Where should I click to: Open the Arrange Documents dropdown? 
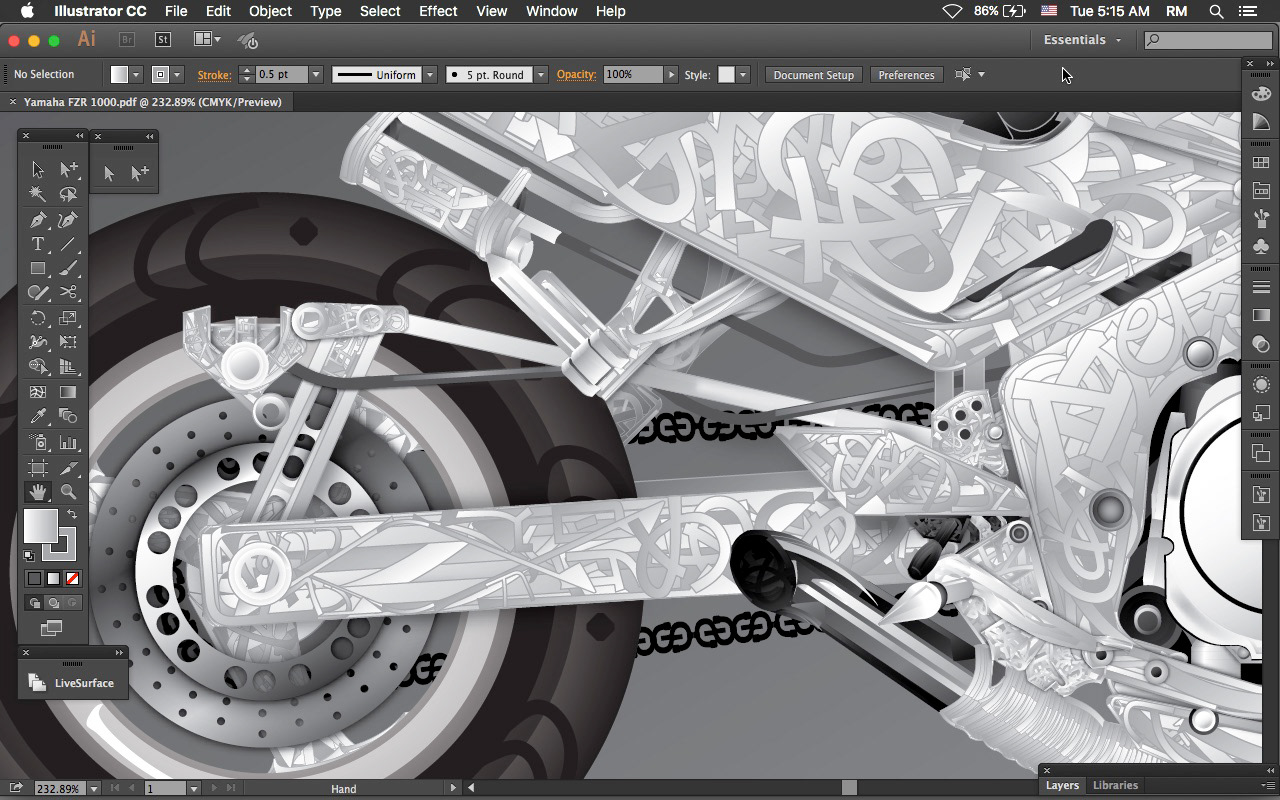[207, 40]
